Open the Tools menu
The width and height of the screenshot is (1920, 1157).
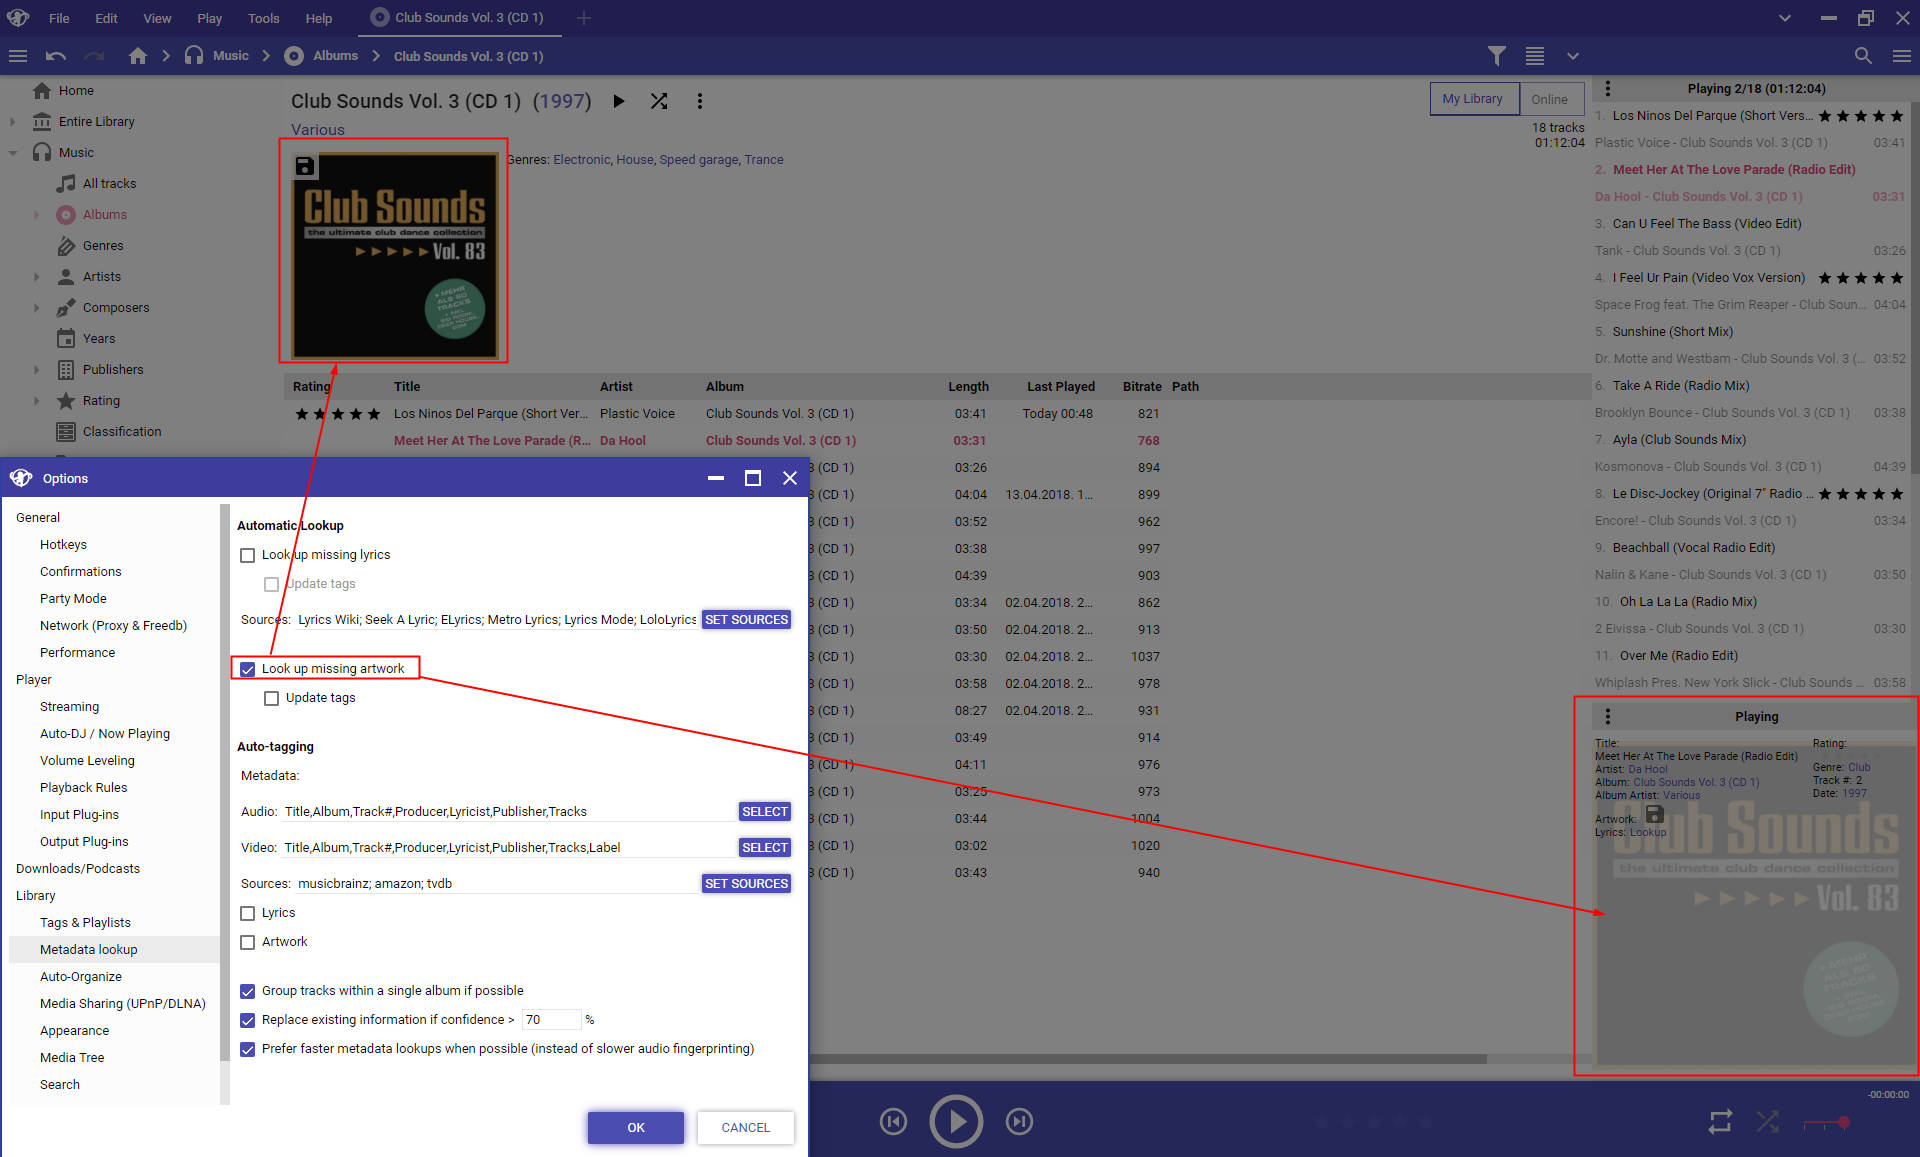[263, 18]
